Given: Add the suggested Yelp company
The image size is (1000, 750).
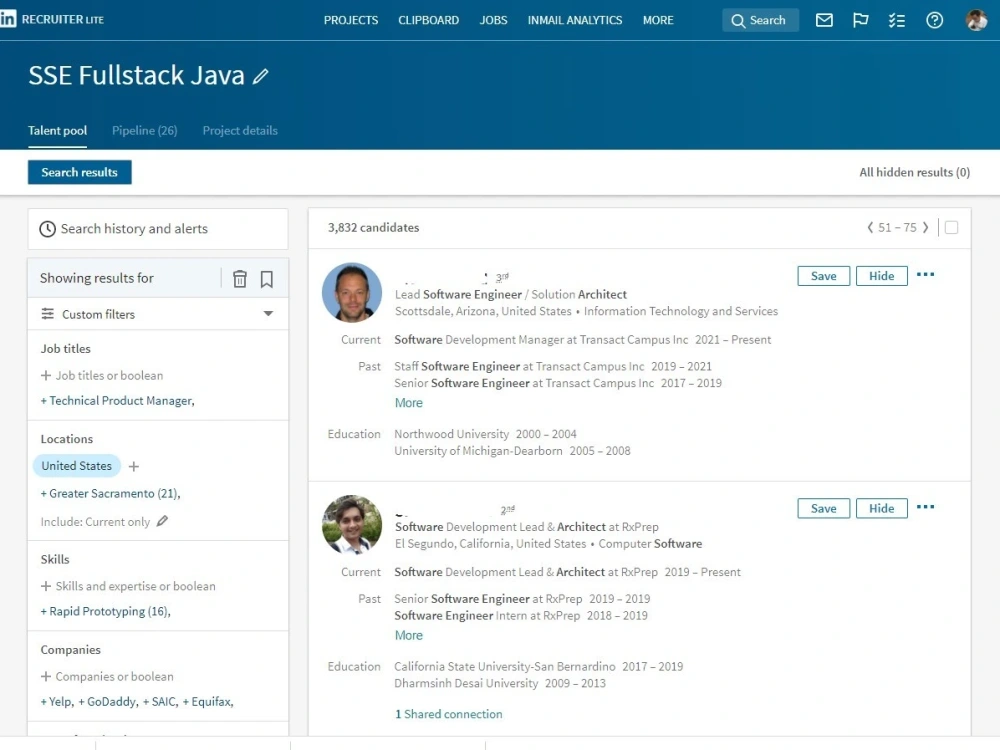Looking at the screenshot, I should pos(57,702).
